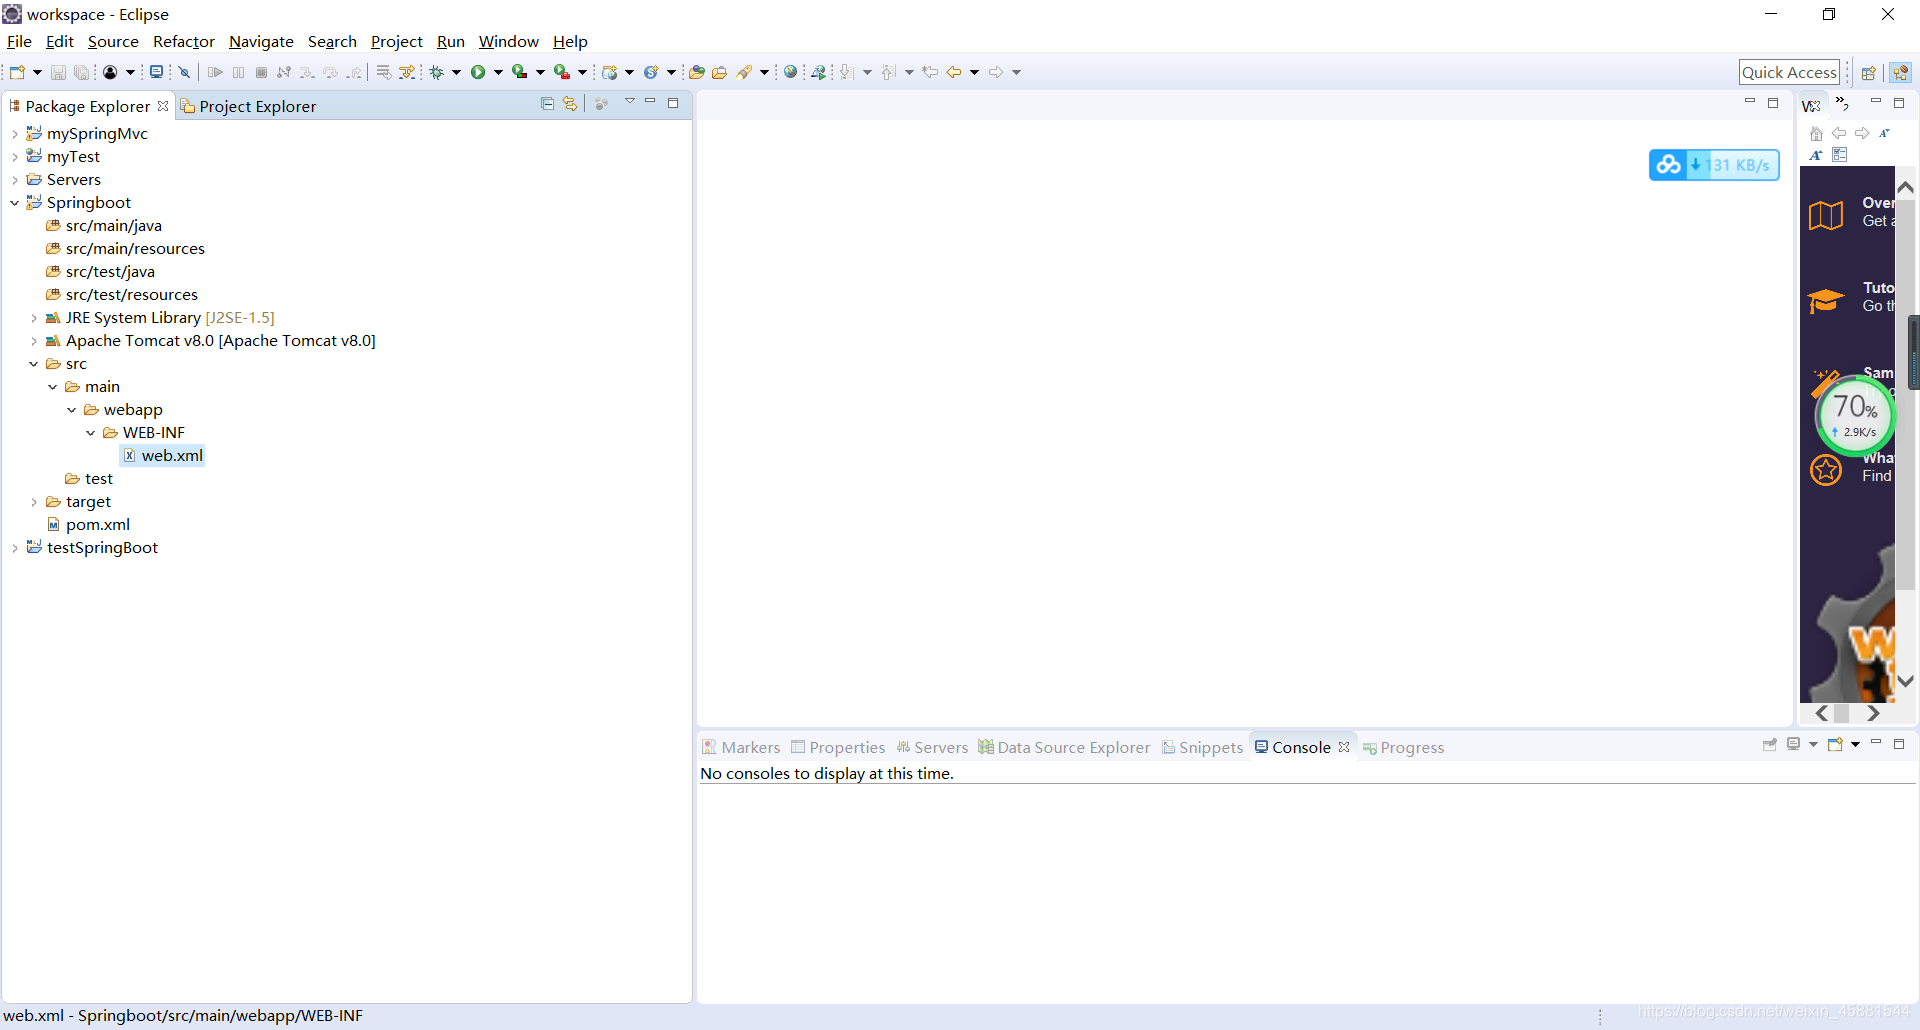Click the Coverage run icon
The height and width of the screenshot is (1030, 1920).
[519, 72]
